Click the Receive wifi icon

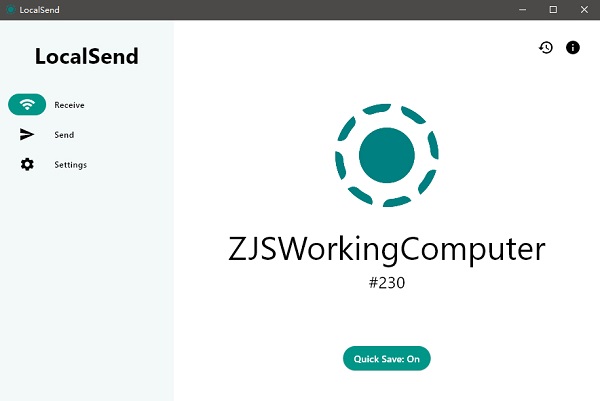coord(27,104)
